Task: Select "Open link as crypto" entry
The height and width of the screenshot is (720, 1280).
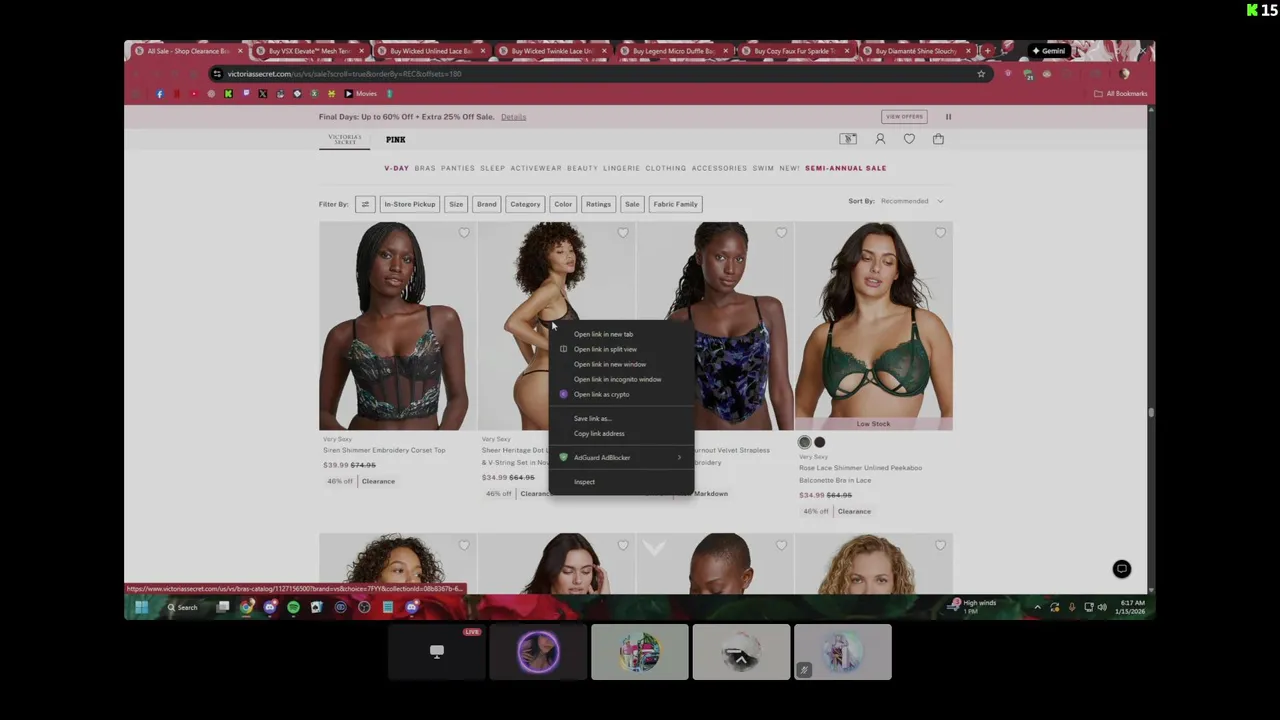Action: [620, 394]
